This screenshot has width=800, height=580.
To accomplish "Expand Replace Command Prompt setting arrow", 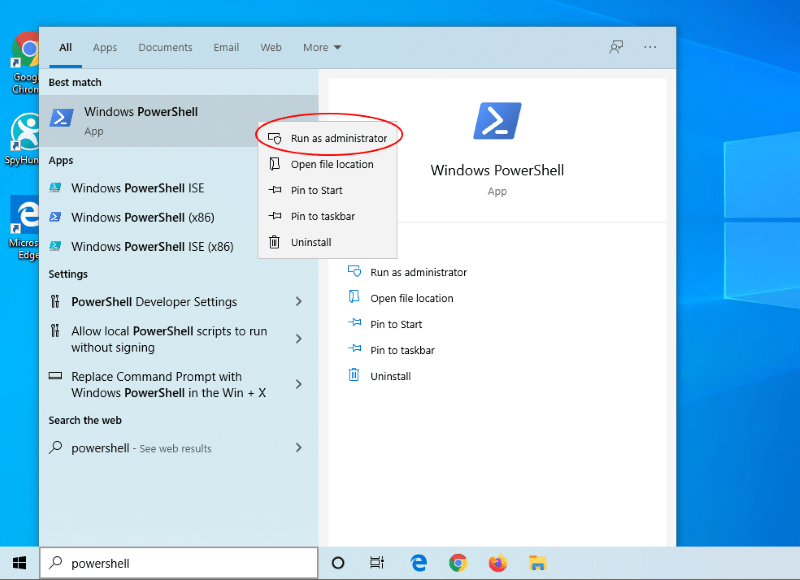I will (299, 384).
